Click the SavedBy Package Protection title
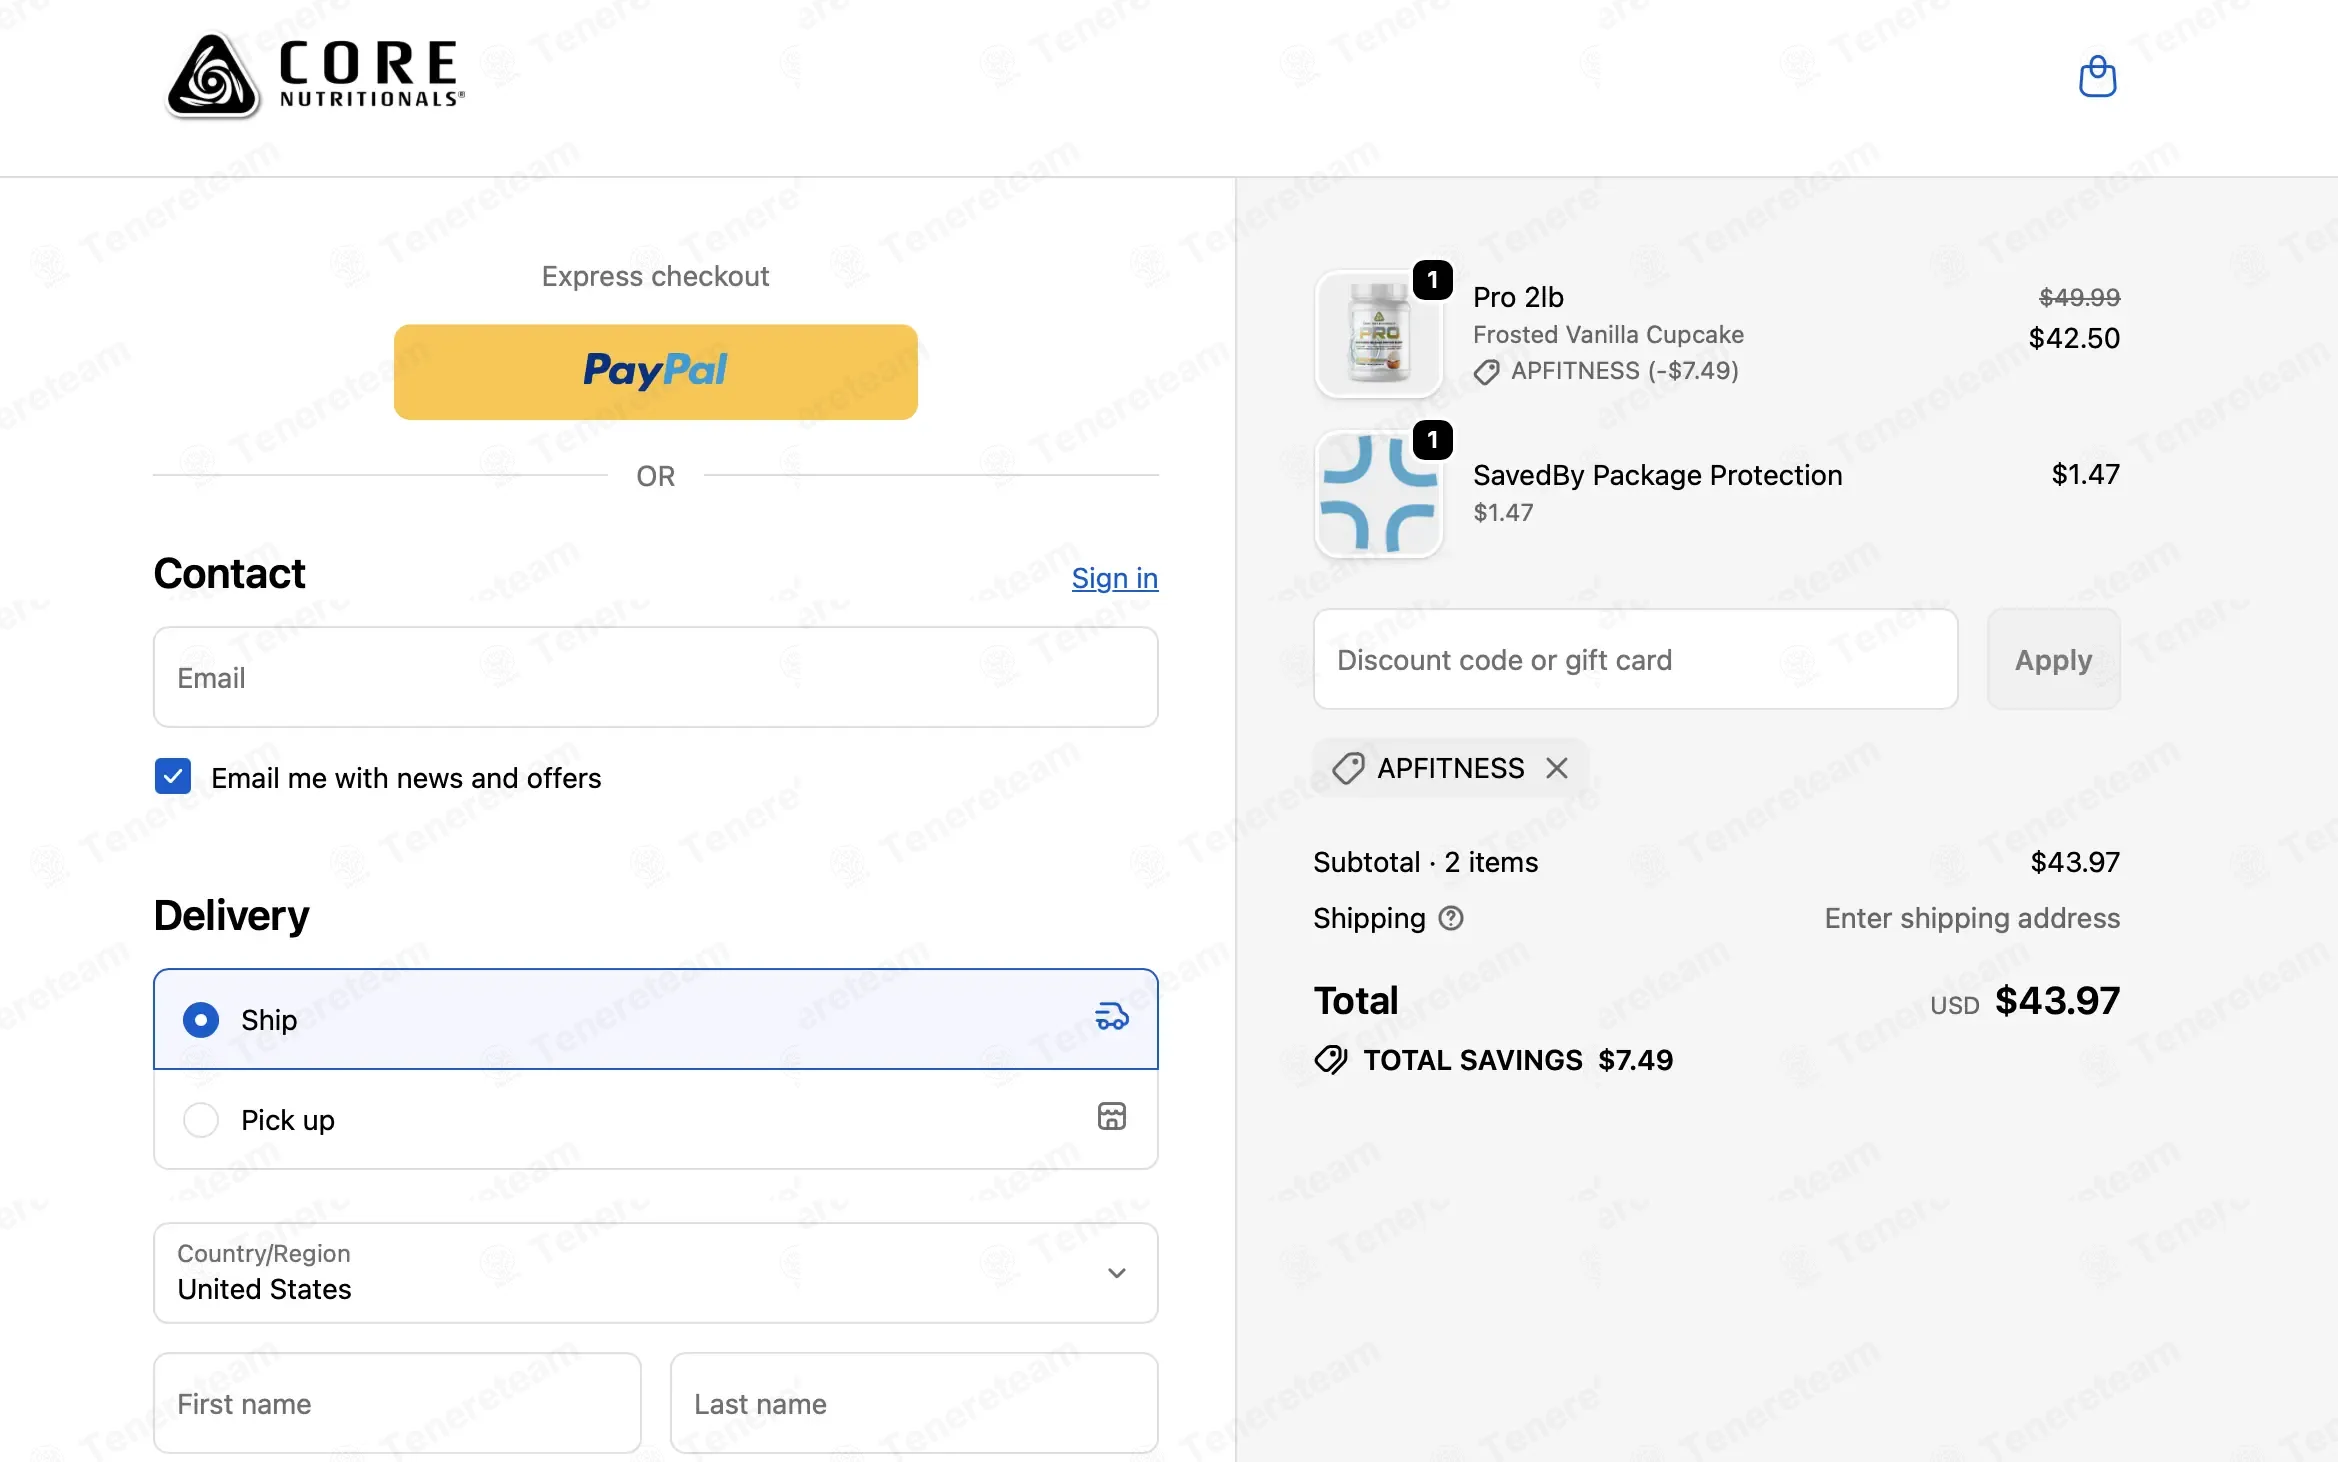2338x1462 pixels. coord(1657,475)
